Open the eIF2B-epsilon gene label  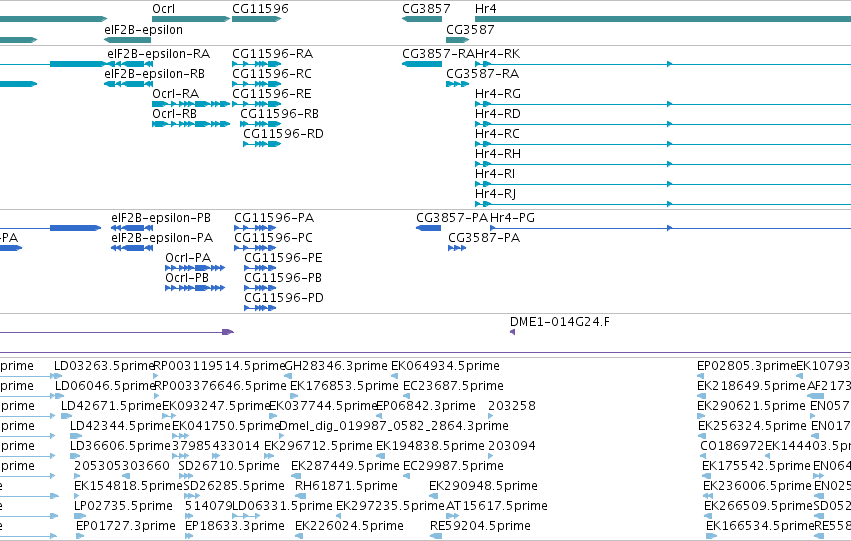coord(143,30)
